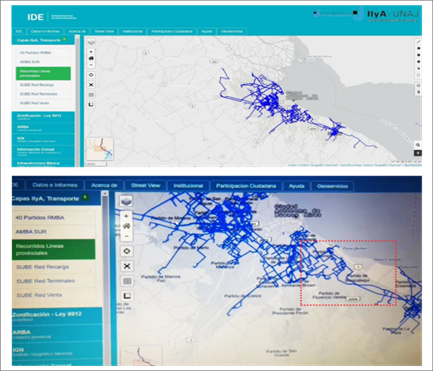Activate the locate-me target icon on the lower map

pyautogui.click(x=127, y=251)
